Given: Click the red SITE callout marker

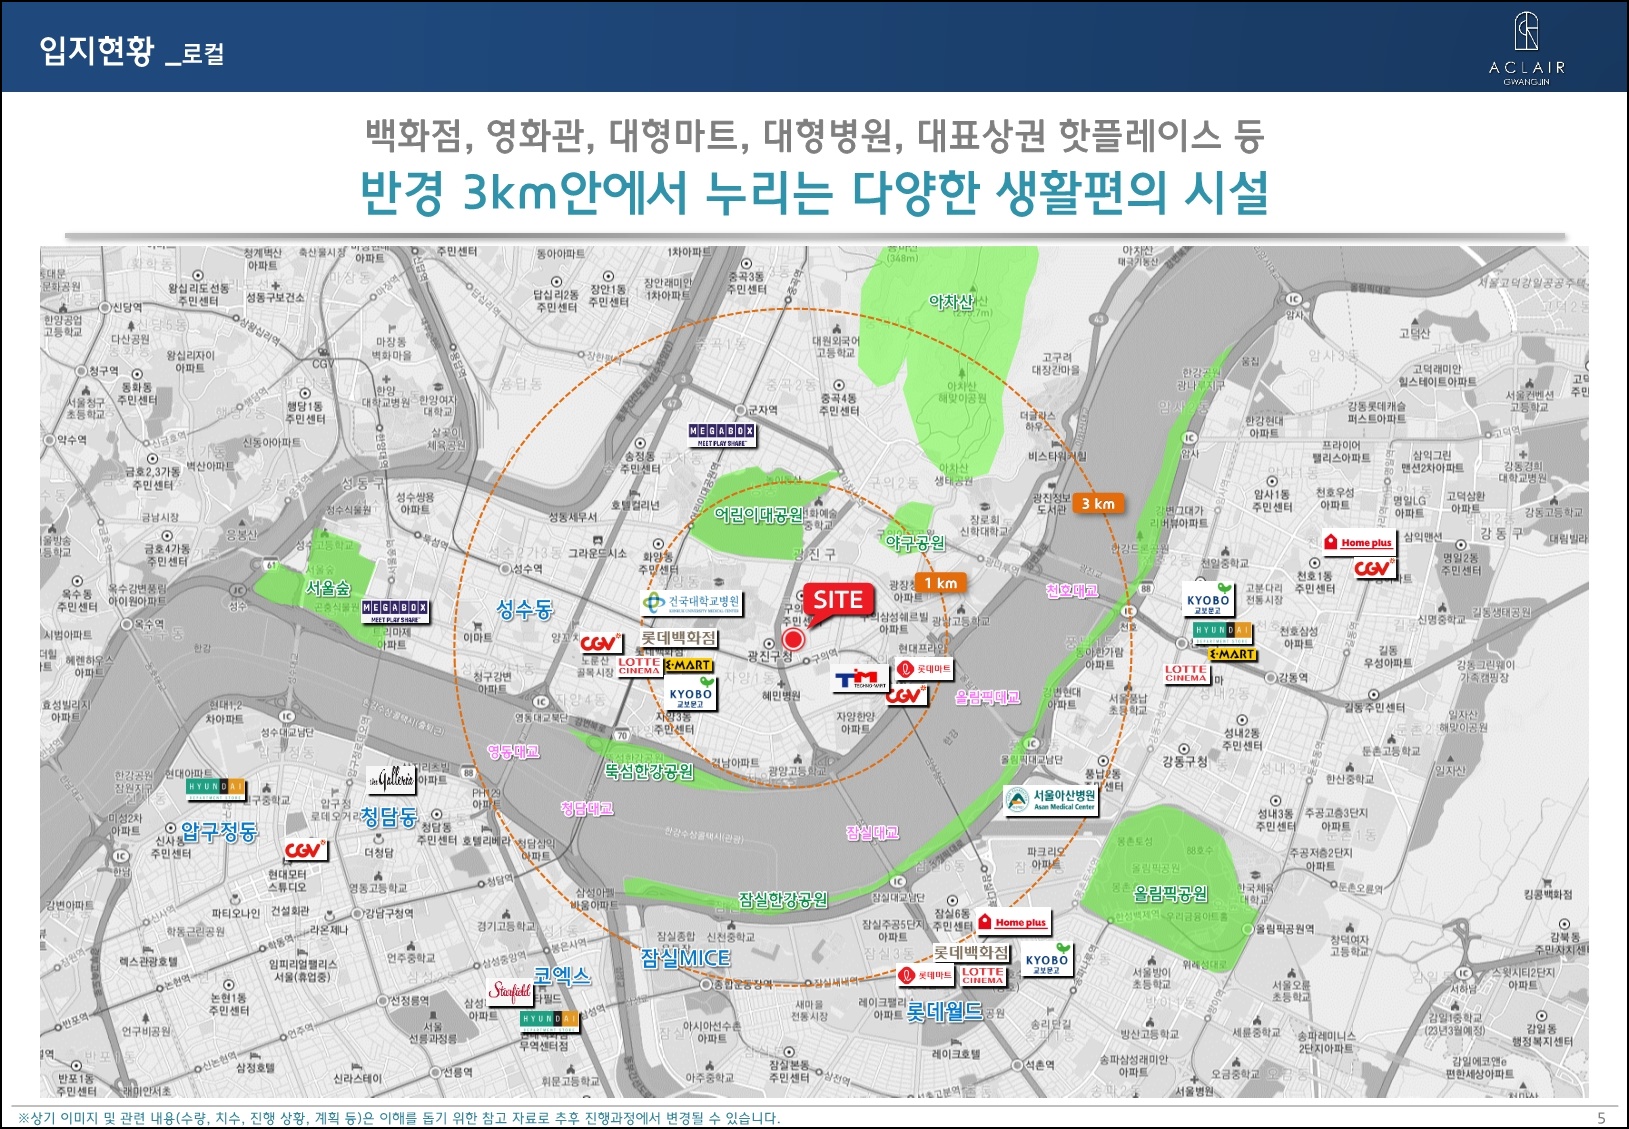Looking at the screenshot, I should pos(838,601).
